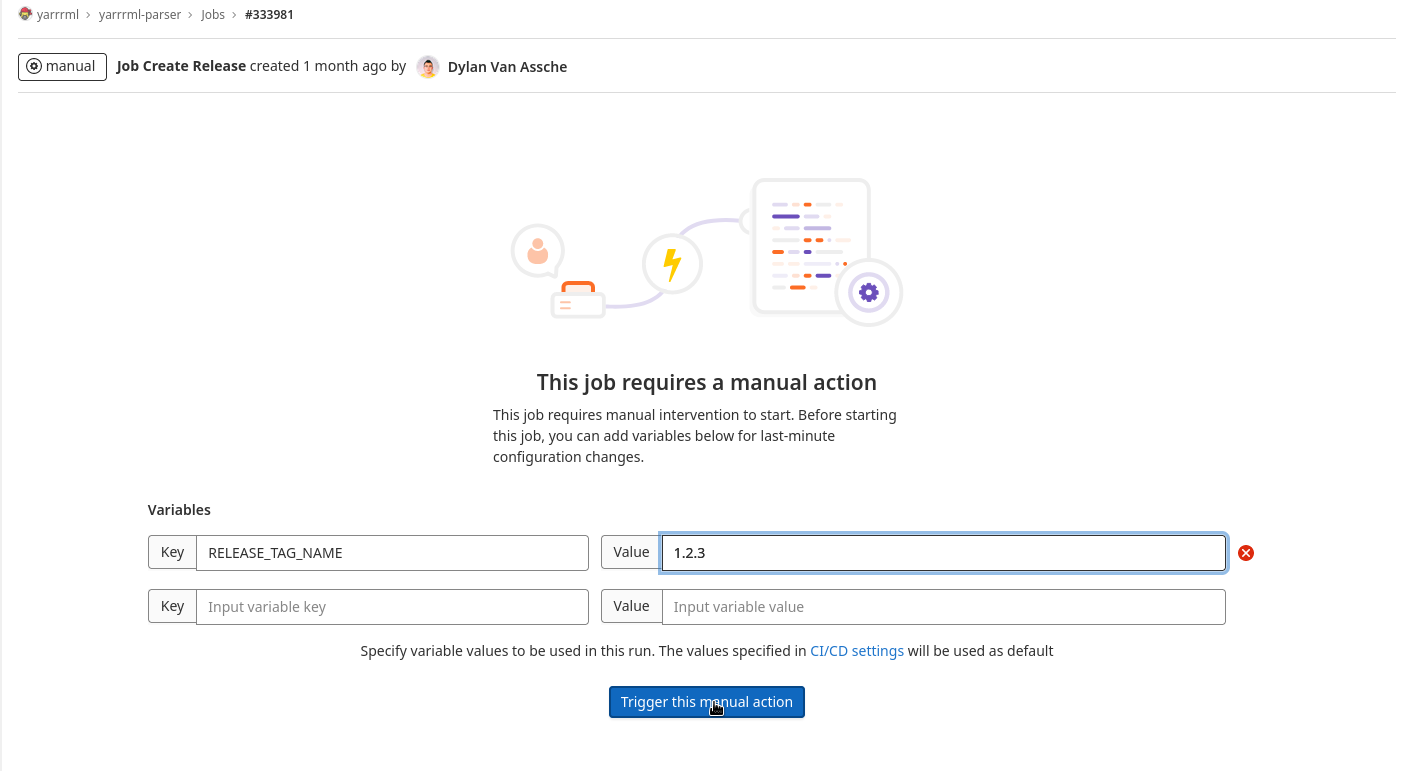
Task: Click the gear icon in manual badge
Action: coord(34,67)
